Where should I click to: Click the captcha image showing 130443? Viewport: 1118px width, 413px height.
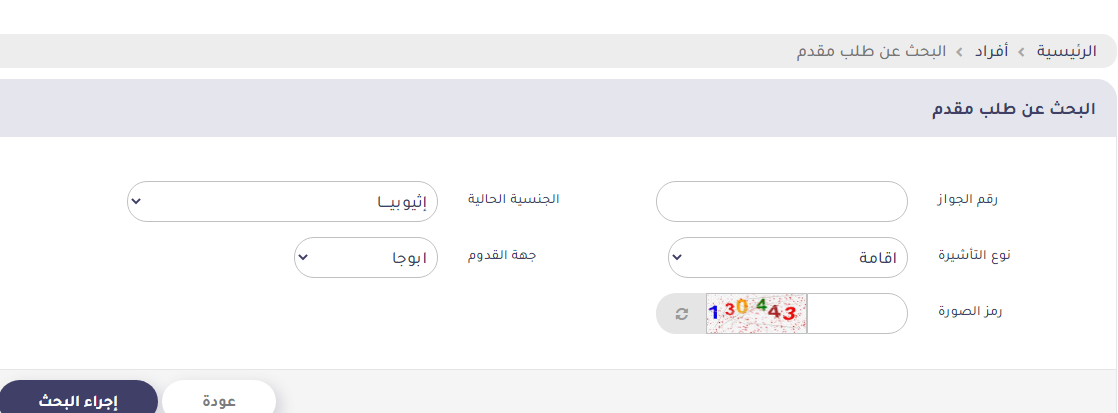757,313
